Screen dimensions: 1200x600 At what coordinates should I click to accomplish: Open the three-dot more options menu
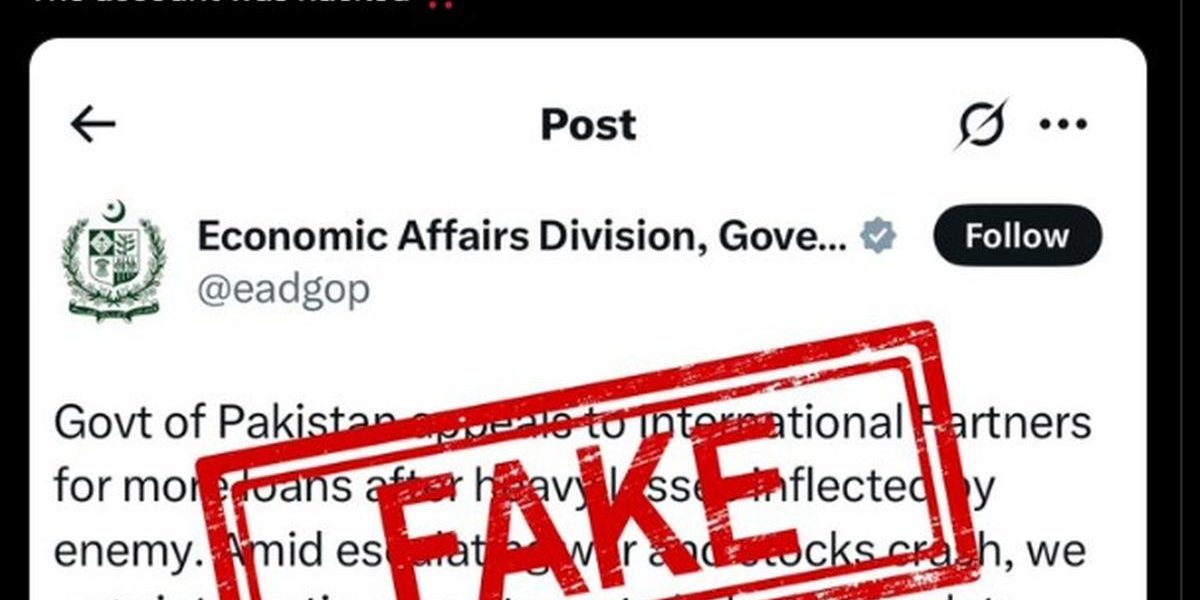1063,125
